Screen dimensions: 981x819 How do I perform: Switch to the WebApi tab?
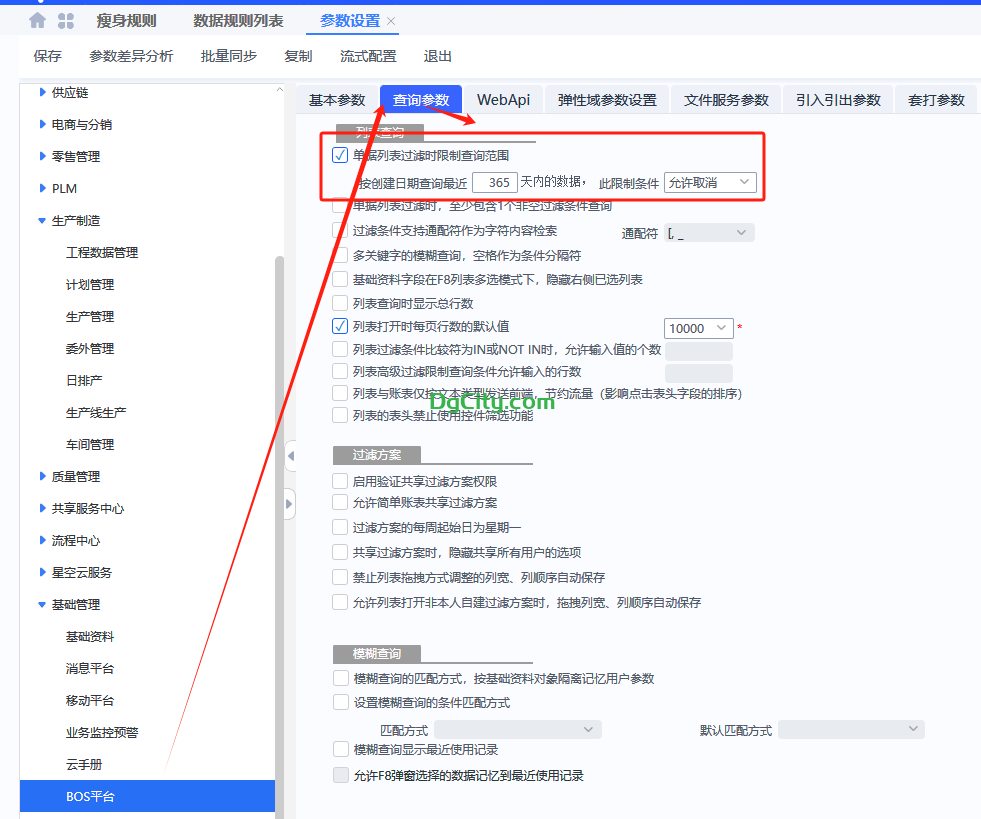point(504,99)
